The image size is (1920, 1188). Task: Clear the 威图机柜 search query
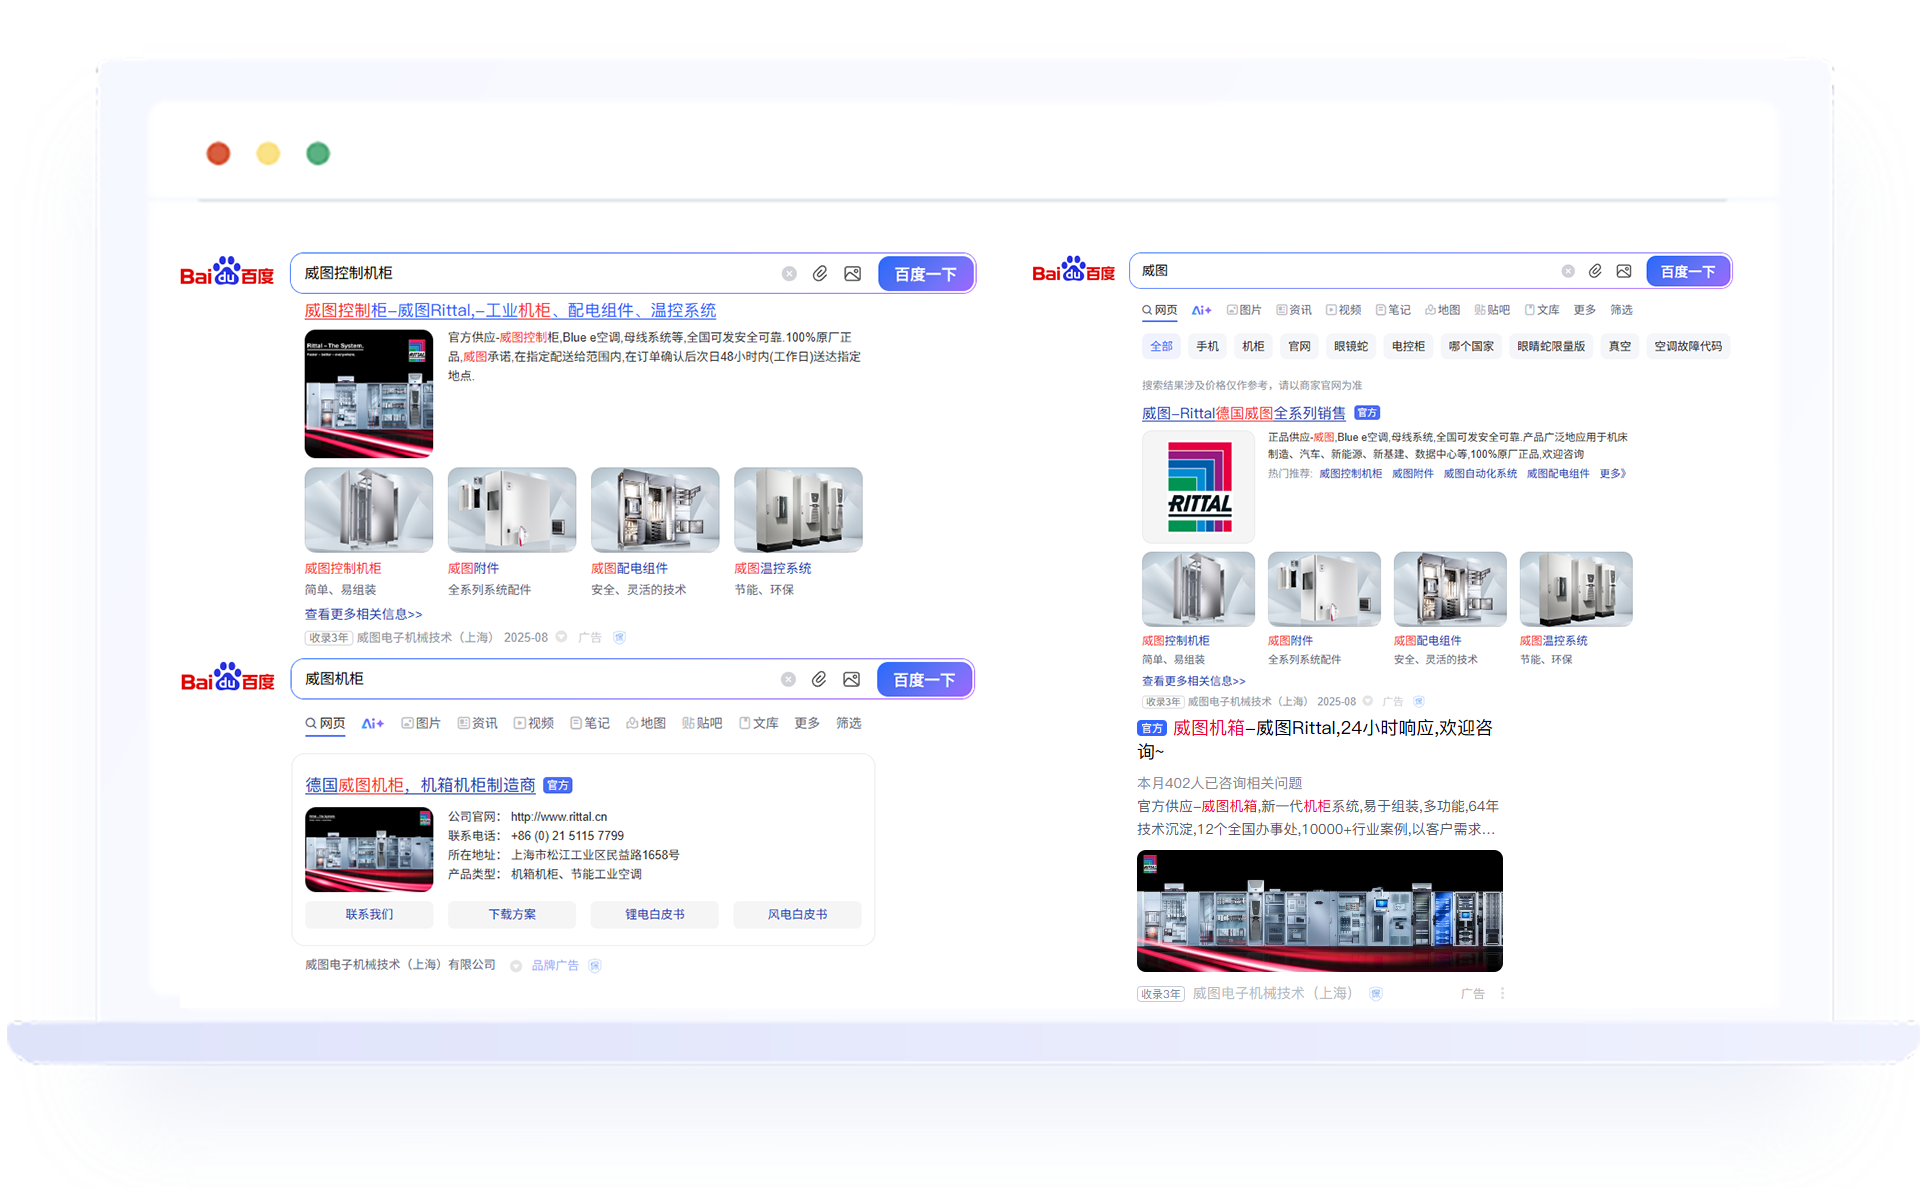point(788,679)
